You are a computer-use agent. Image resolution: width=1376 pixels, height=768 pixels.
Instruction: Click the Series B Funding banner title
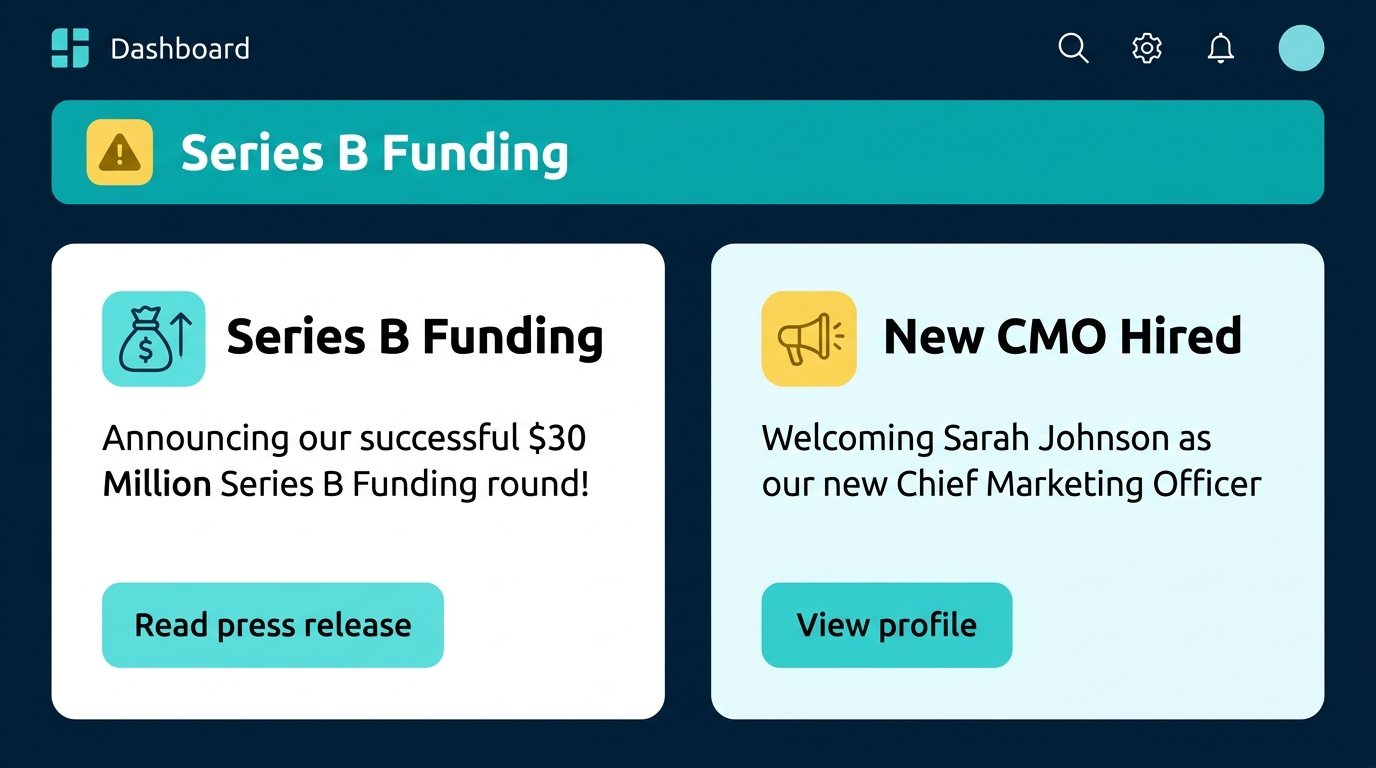374,153
